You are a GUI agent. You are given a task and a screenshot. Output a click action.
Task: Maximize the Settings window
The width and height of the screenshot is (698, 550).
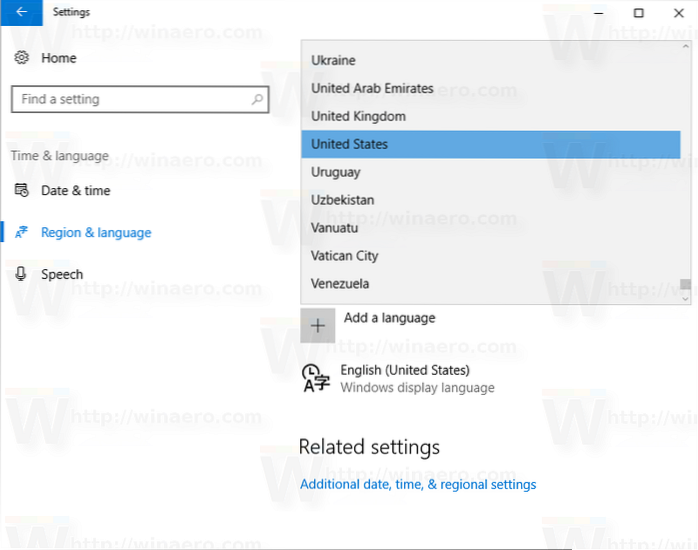click(x=638, y=12)
